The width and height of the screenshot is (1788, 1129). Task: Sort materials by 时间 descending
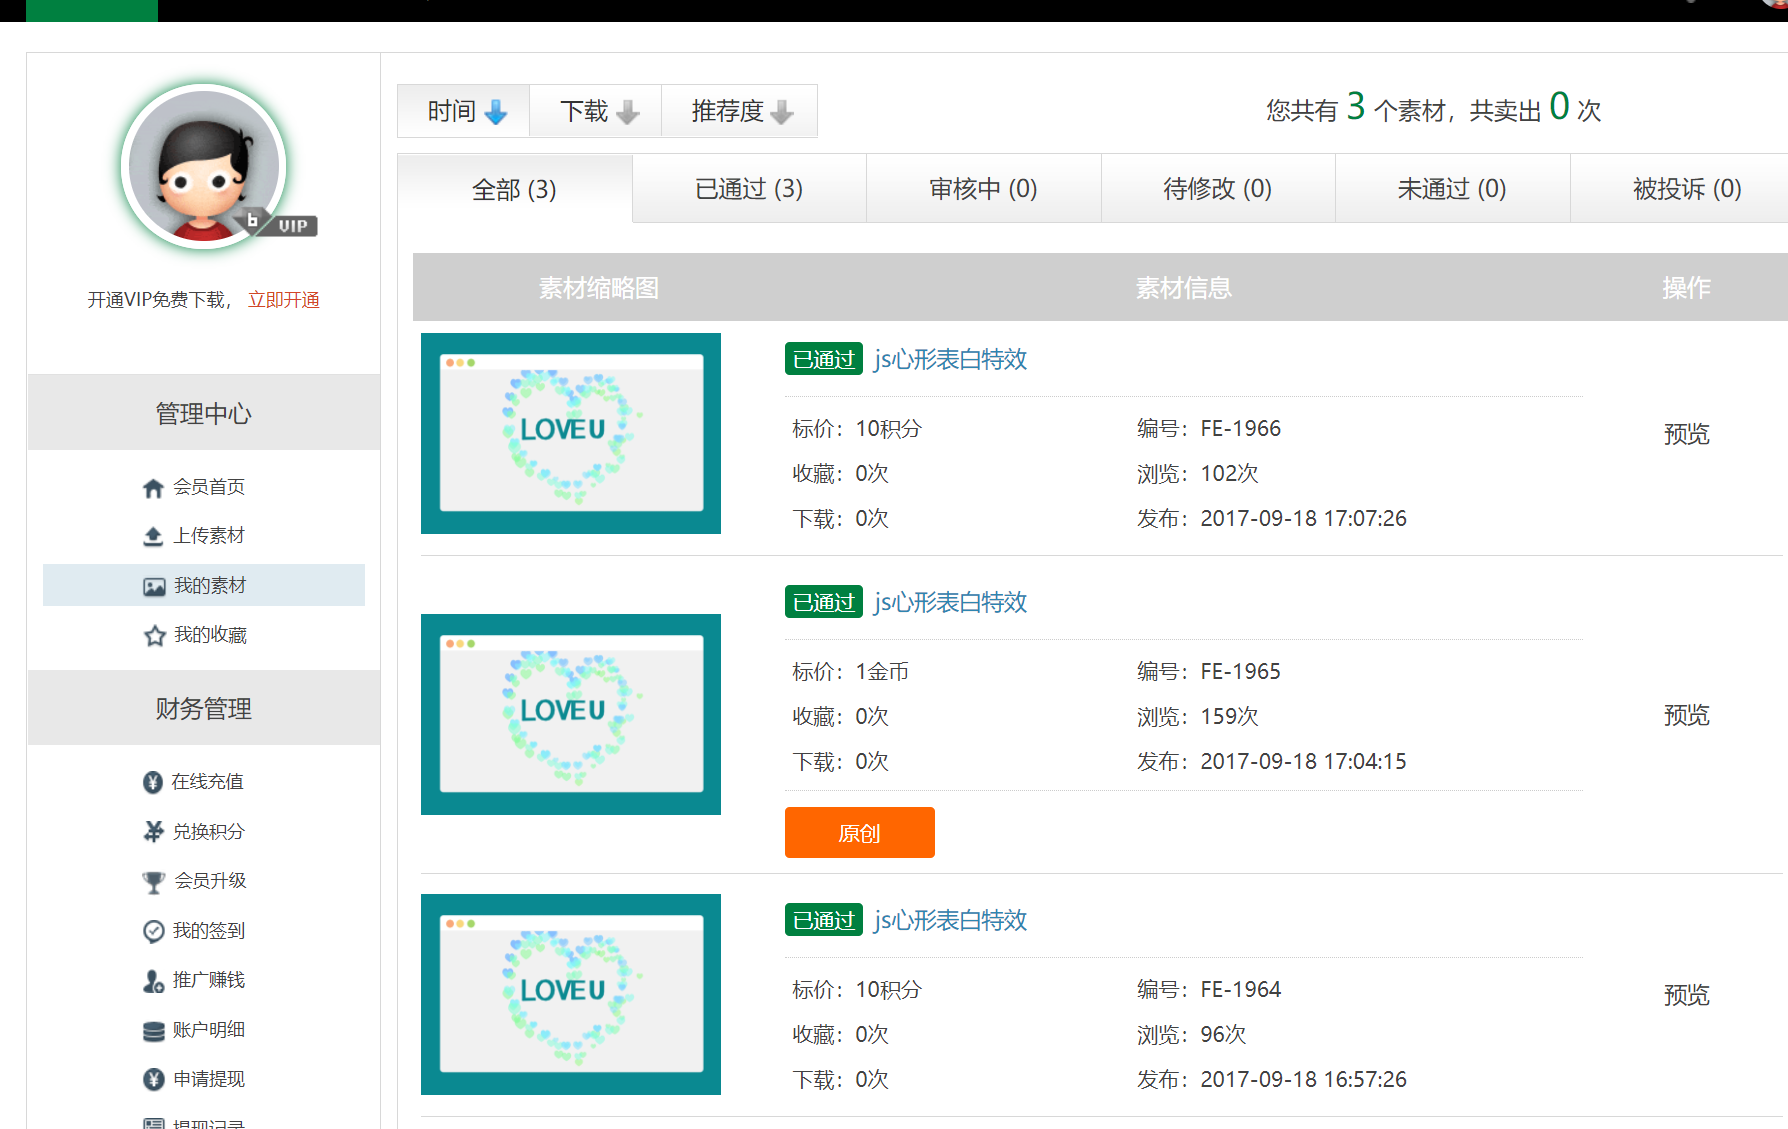463,111
